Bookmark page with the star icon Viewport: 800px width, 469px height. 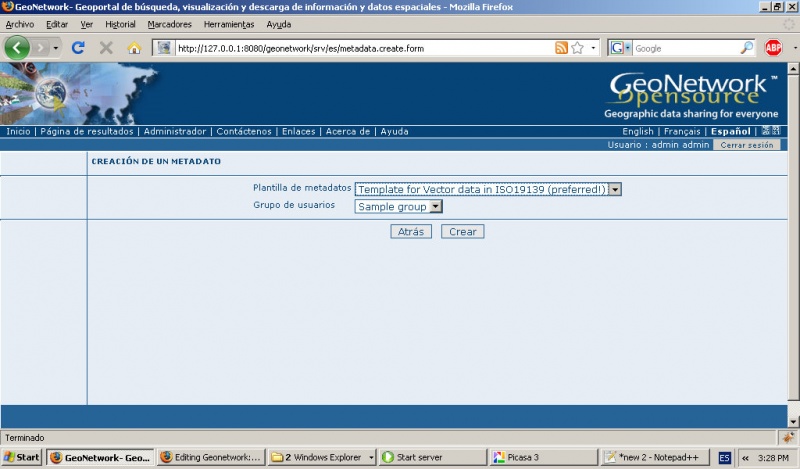point(578,47)
